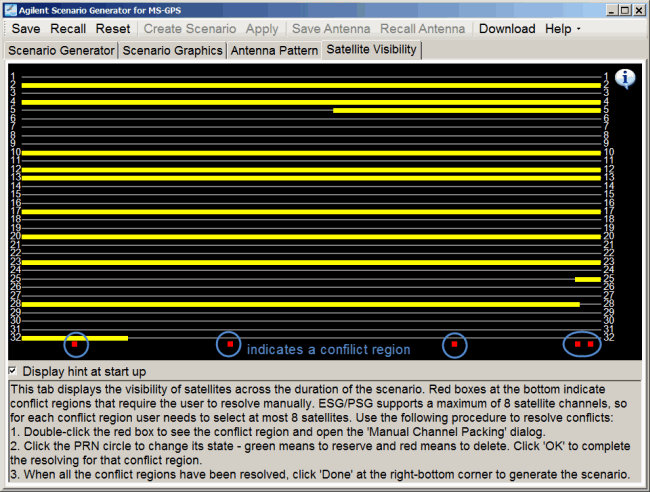Switch to the Scenario Graphics tab

tap(172, 50)
